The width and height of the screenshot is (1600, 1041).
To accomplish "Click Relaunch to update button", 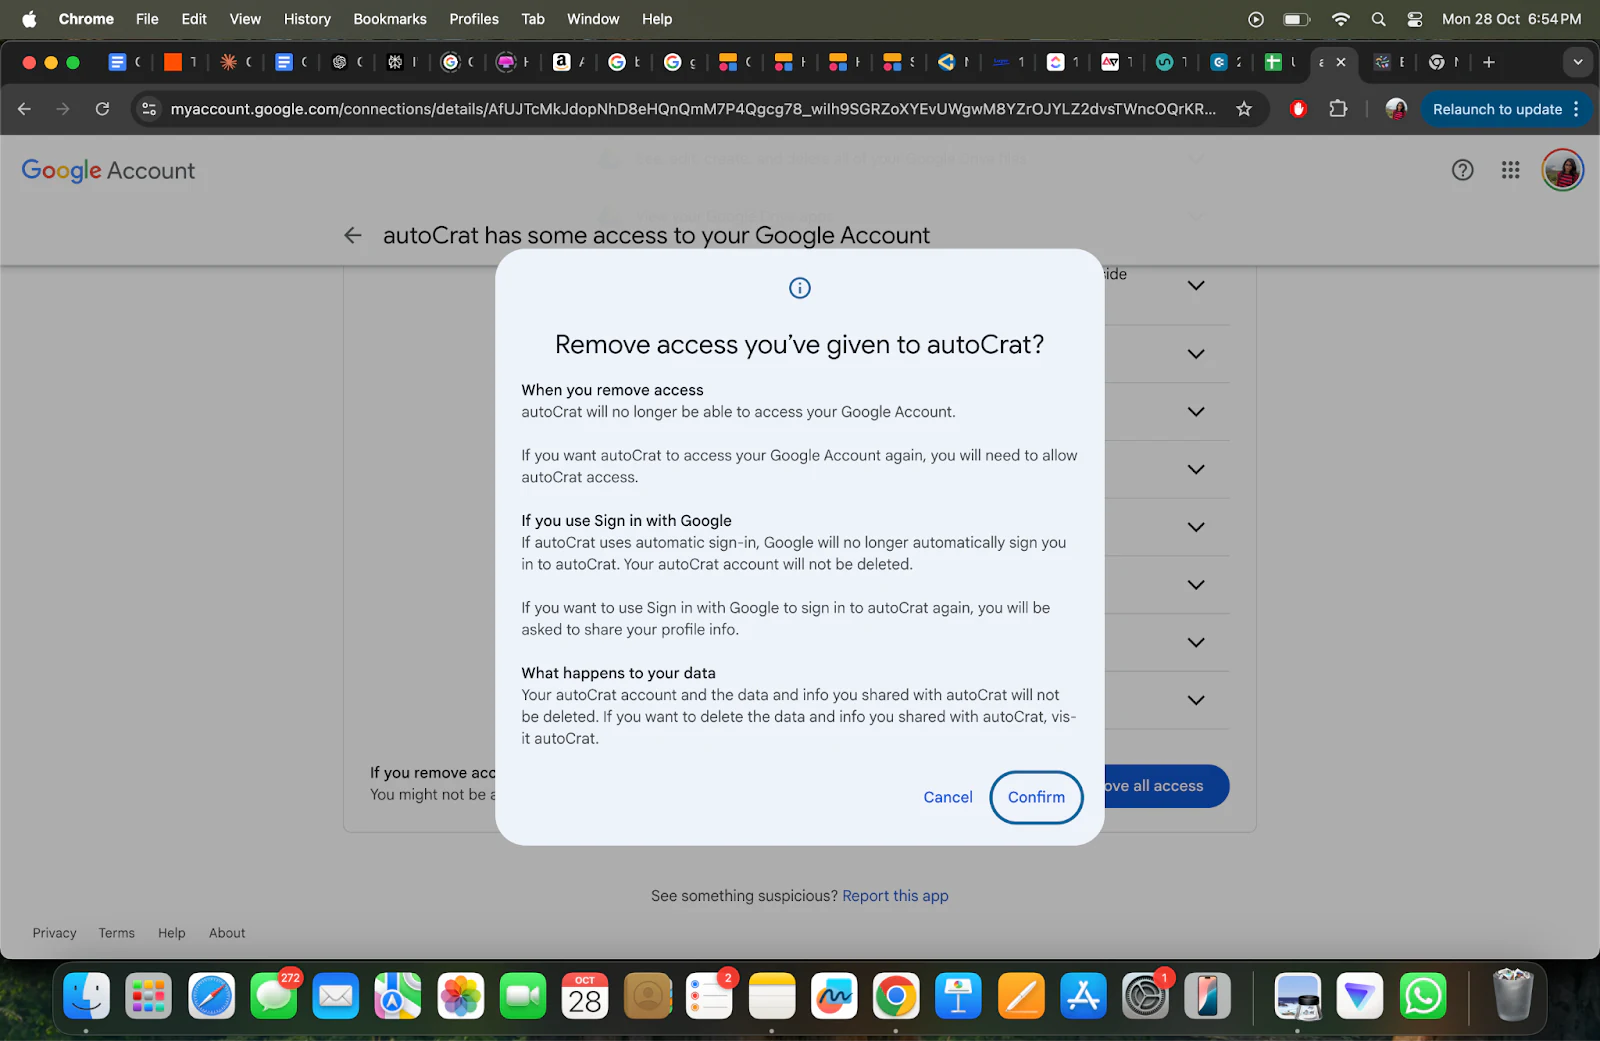I will pos(1497,109).
